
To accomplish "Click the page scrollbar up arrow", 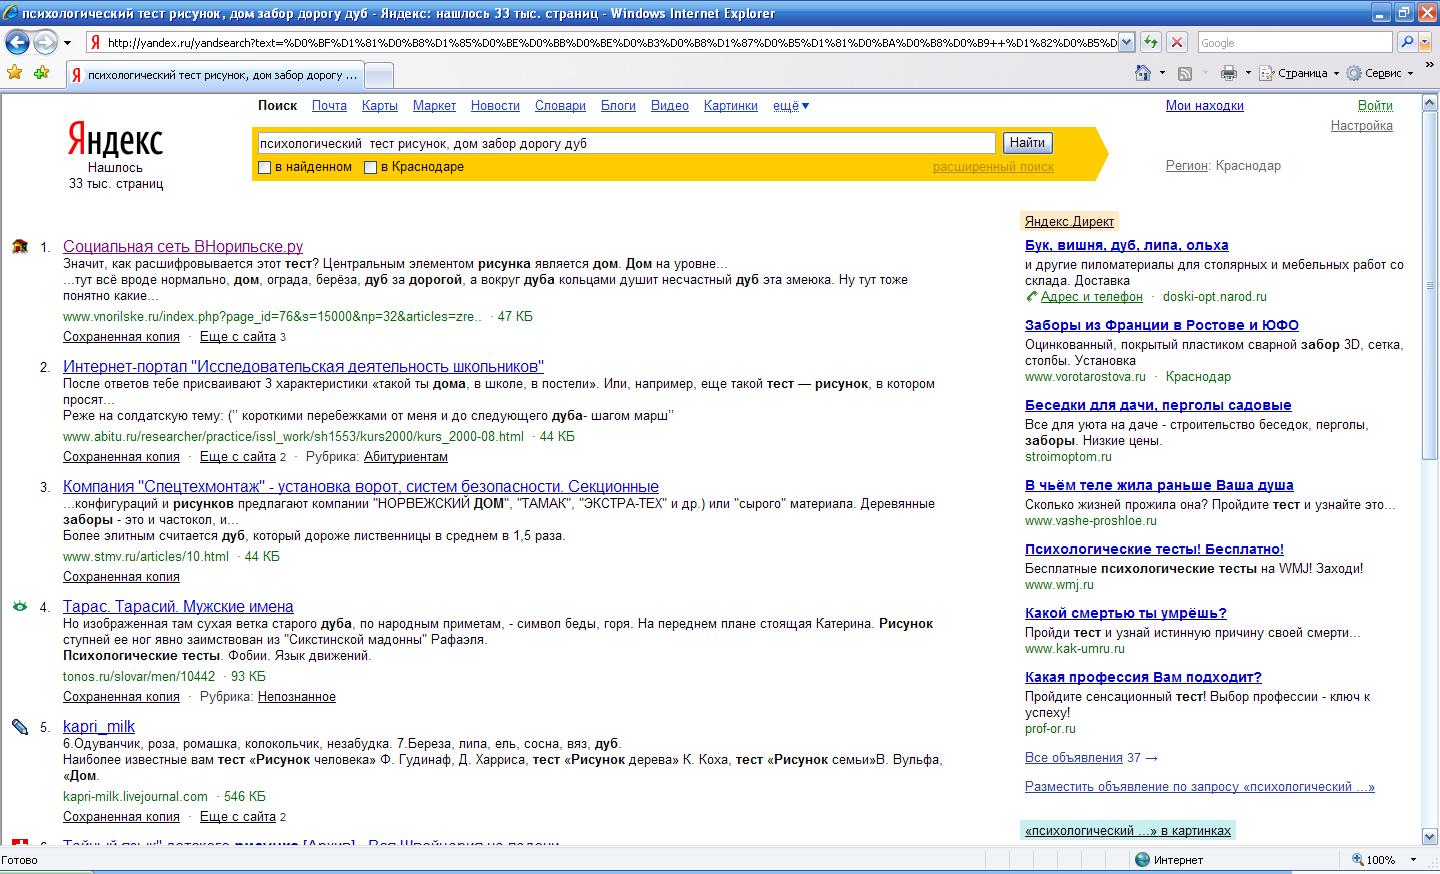I will coord(1430,101).
